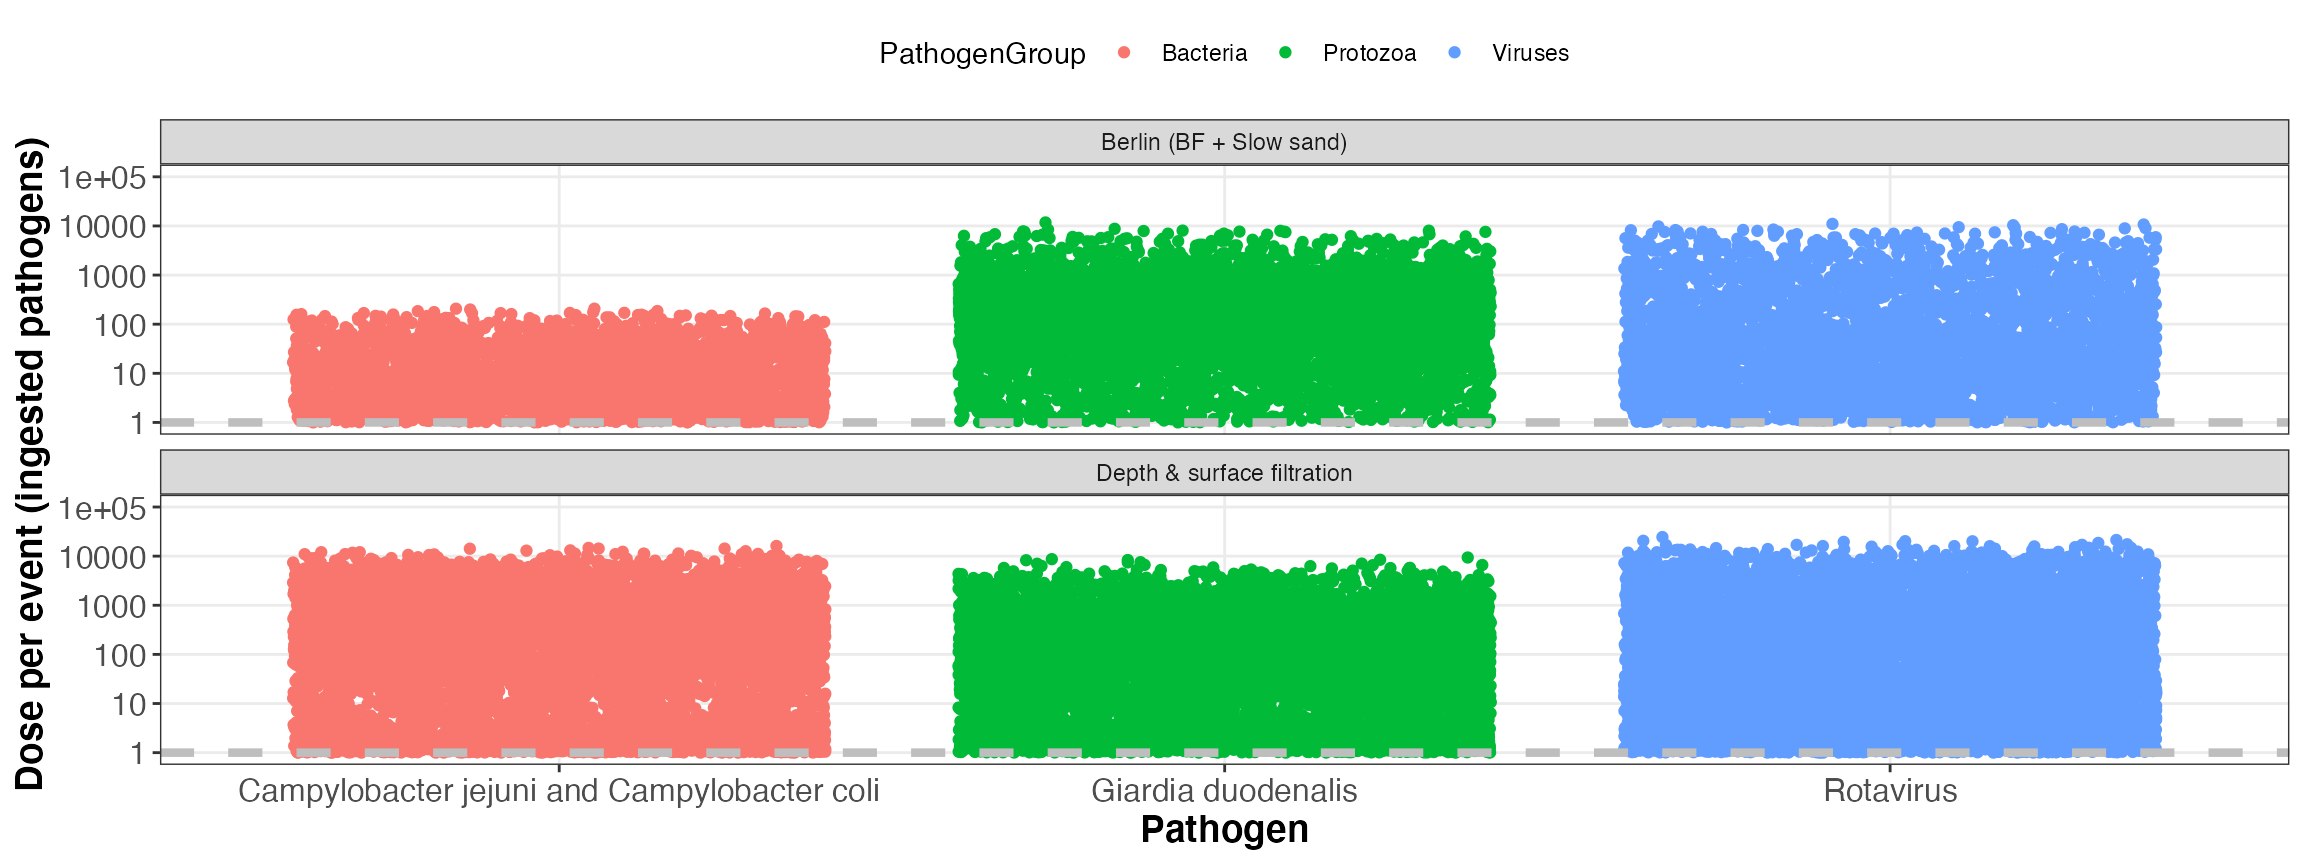Click the Rotavirus axis label

(x=1890, y=791)
